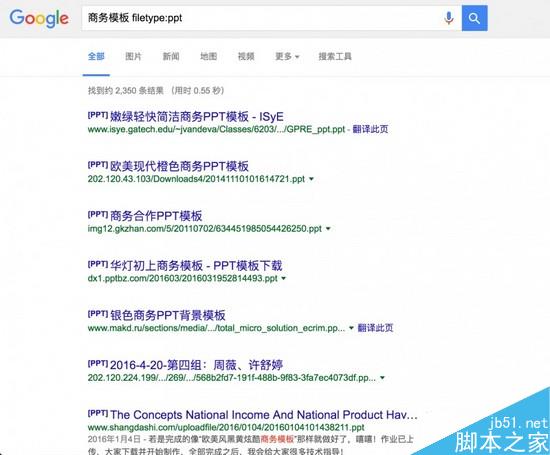Expand the 更多 dropdown menu
The width and height of the screenshot is (550, 455).
(287, 56)
